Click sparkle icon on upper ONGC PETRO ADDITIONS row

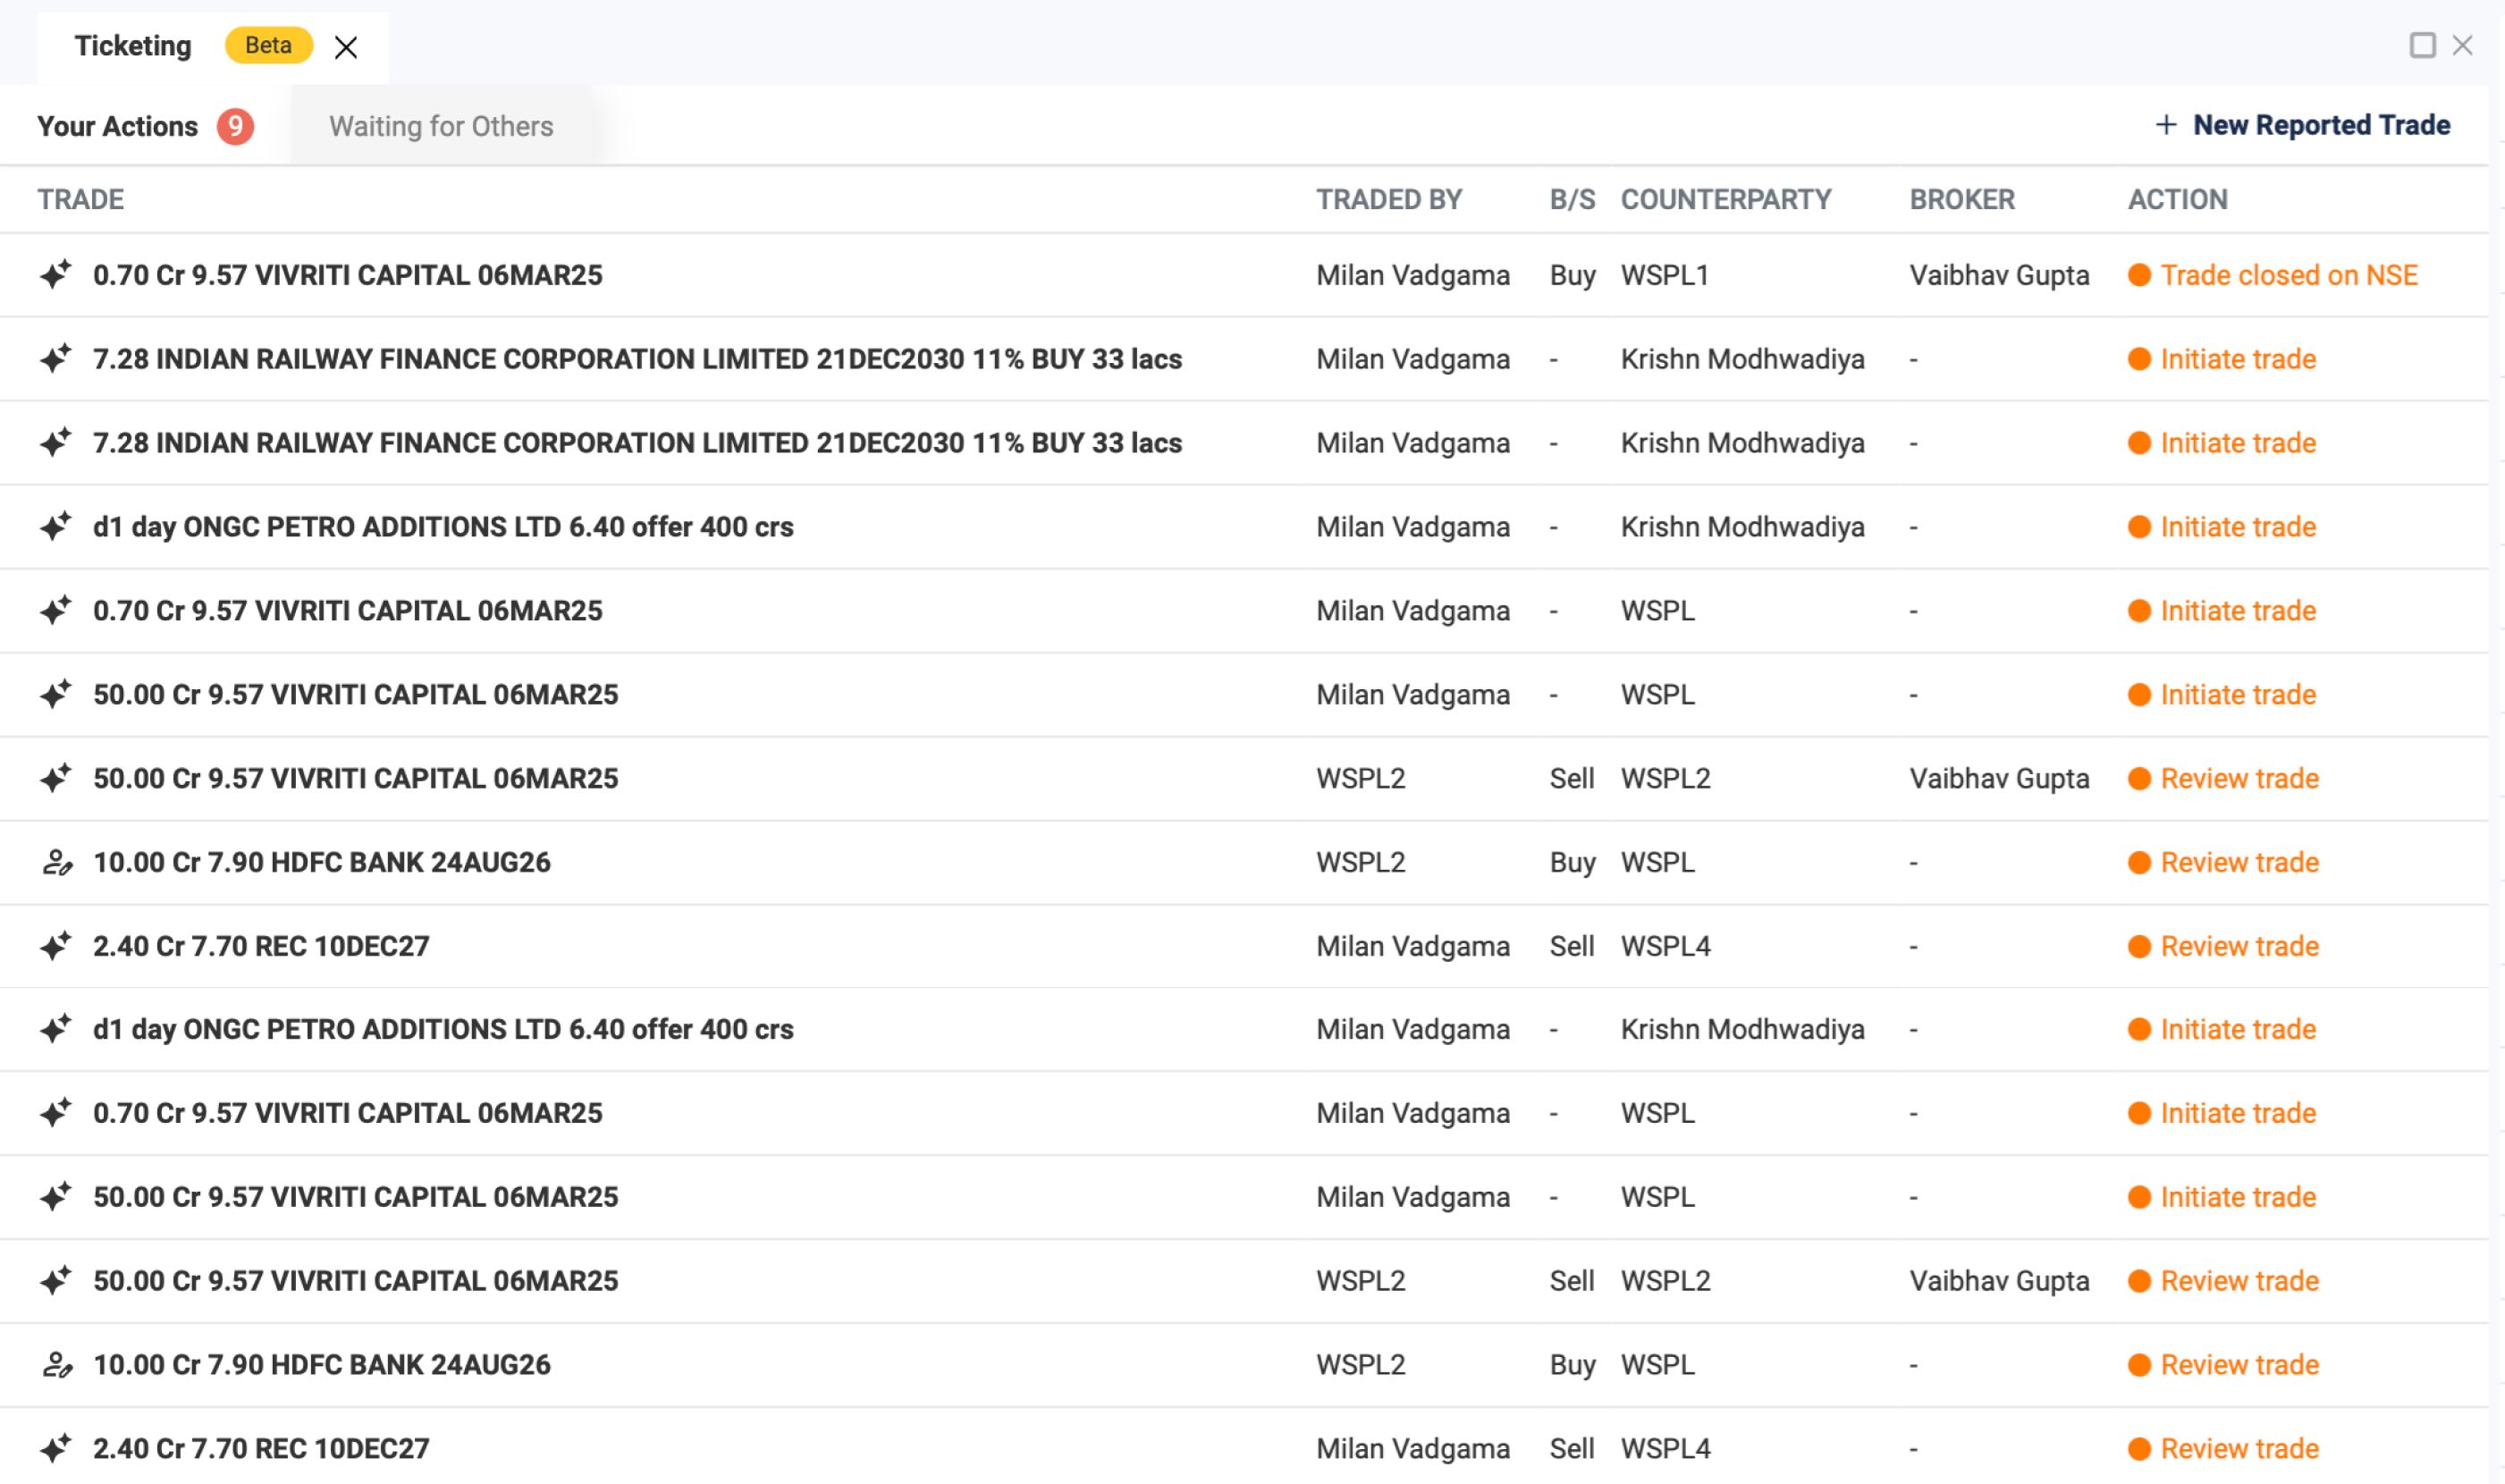point(56,526)
